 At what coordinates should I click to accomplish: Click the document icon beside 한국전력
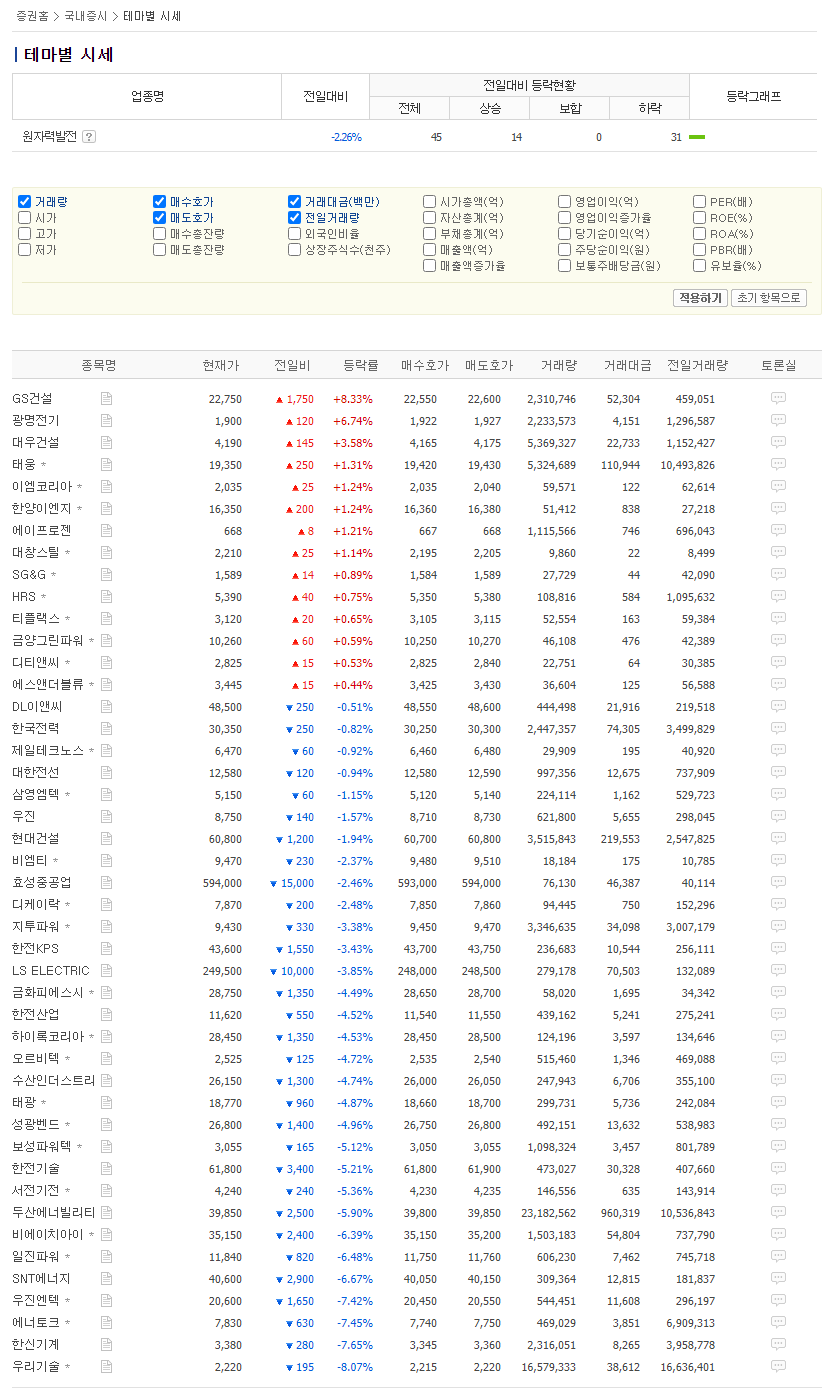(106, 729)
